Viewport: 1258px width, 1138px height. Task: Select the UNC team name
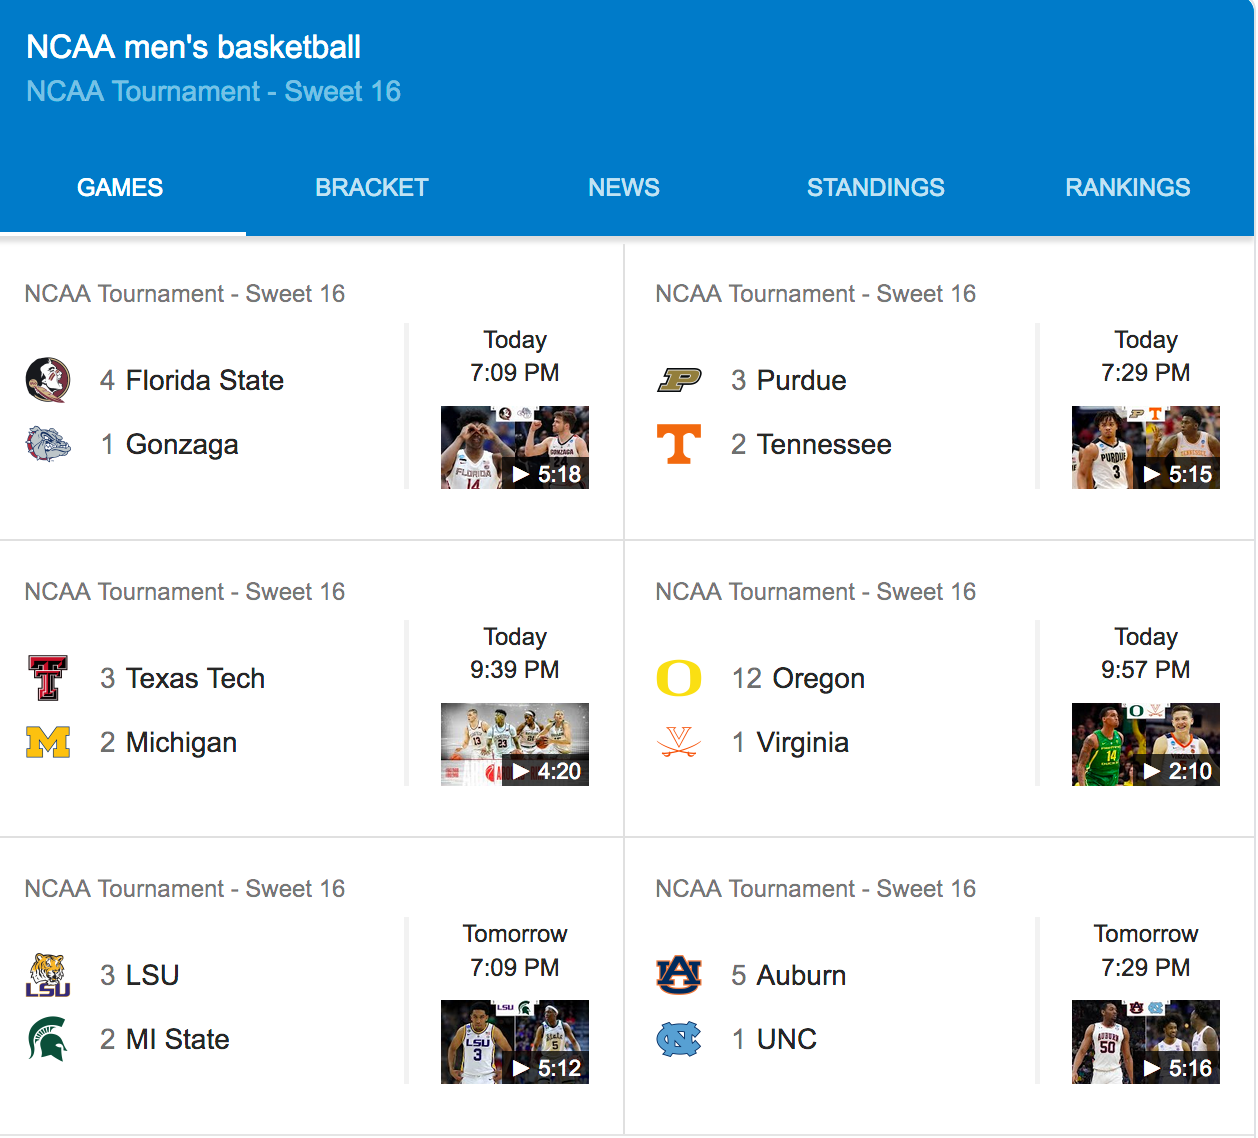click(x=787, y=1039)
